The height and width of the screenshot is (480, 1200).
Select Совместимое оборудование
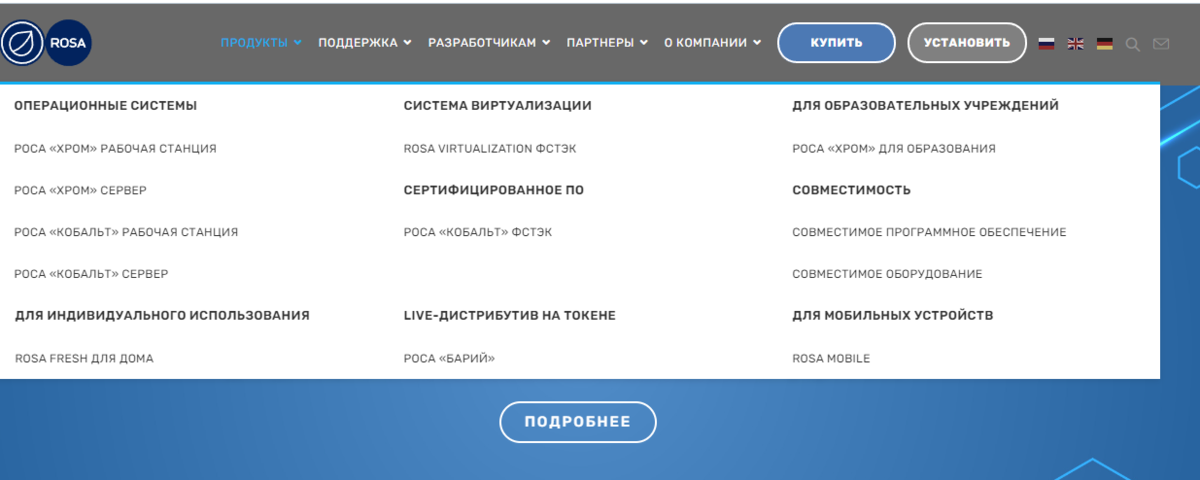click(888, 274)
